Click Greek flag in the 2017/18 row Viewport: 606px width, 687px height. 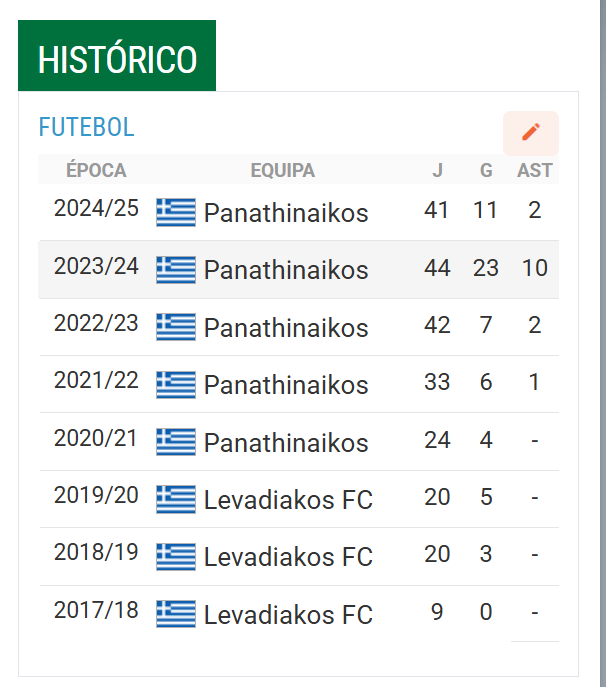point(176,614)
